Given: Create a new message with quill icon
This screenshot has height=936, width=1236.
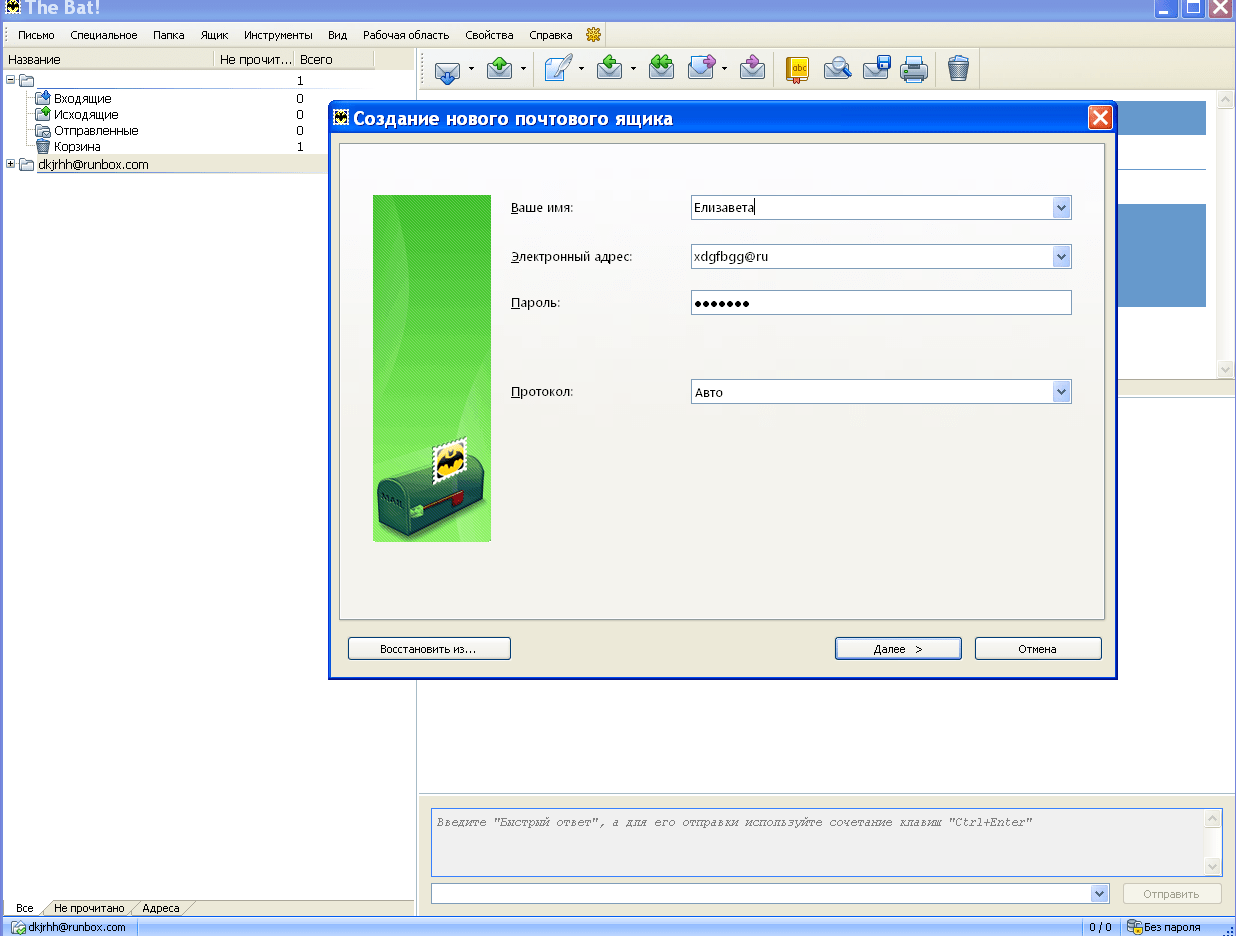Looking at the screenshot, I should coord(558,69).
